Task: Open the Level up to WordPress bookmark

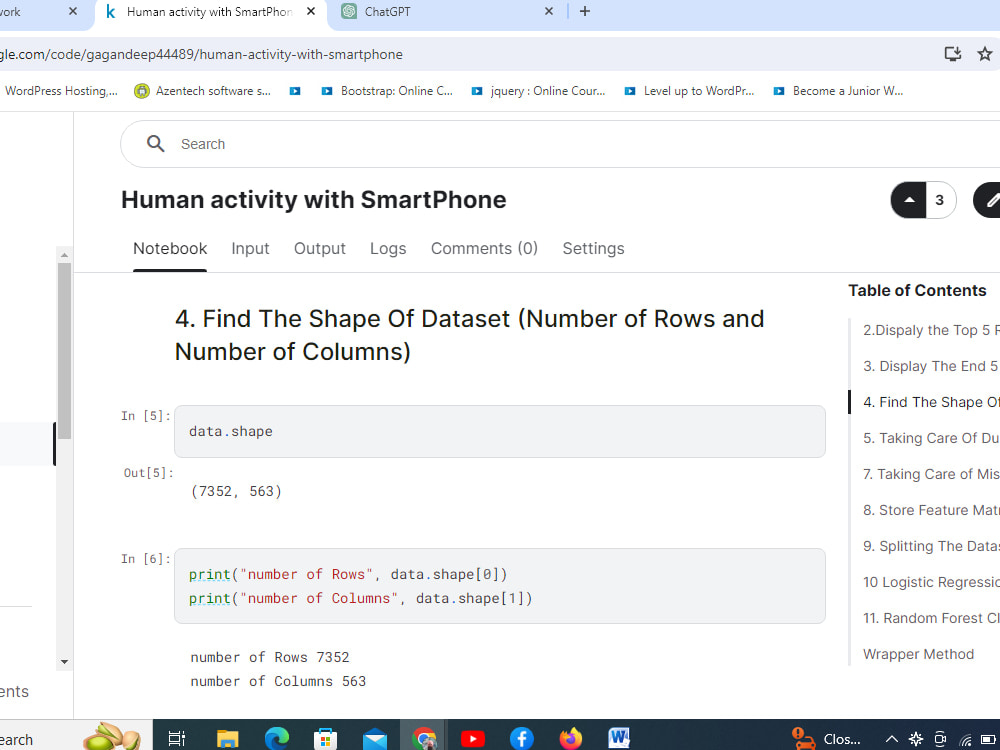Action: (x=689, y=91)
